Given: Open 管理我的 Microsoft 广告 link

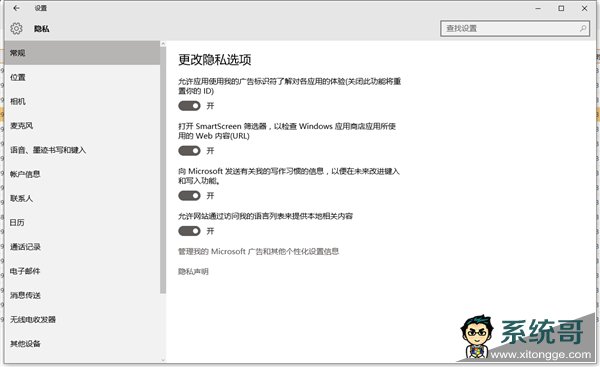Looking at the screenshot, I should (x=258, y=251).
